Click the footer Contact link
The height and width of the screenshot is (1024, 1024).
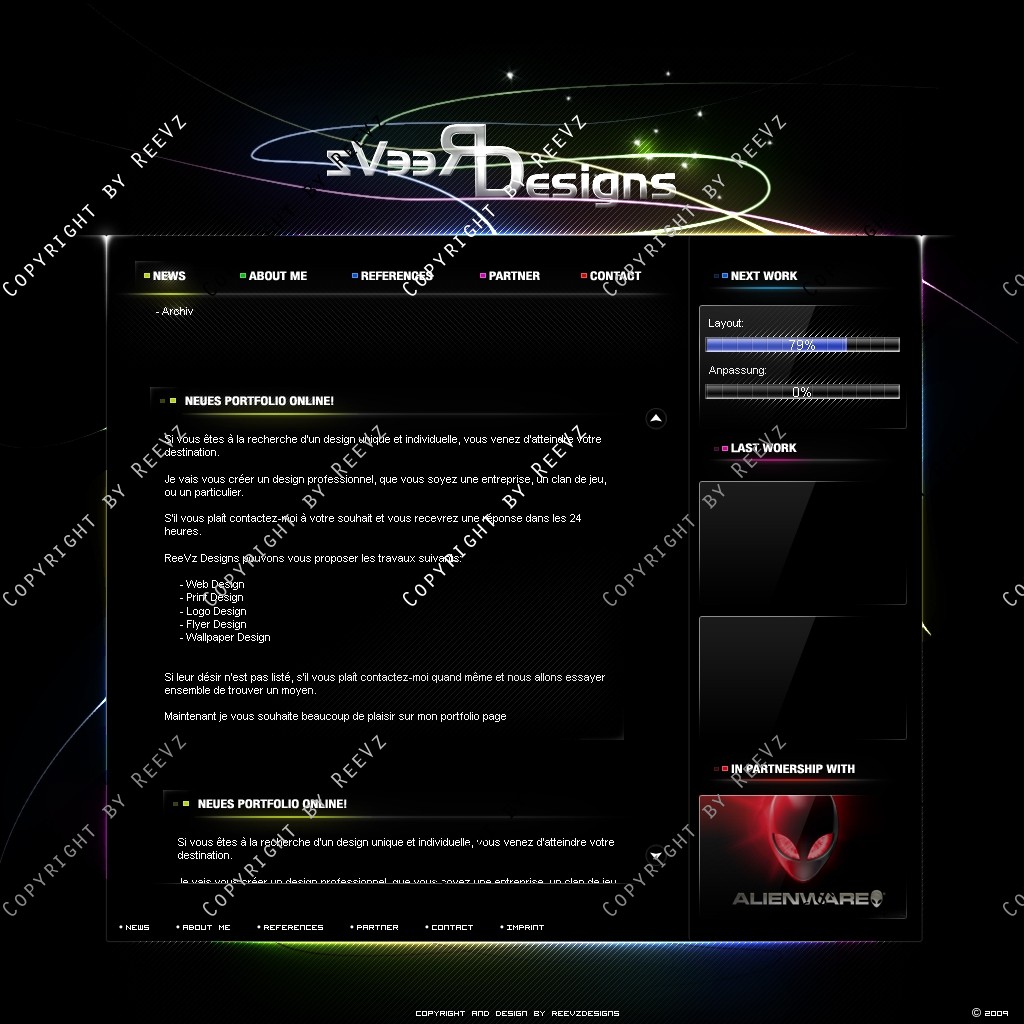point(452,927)
